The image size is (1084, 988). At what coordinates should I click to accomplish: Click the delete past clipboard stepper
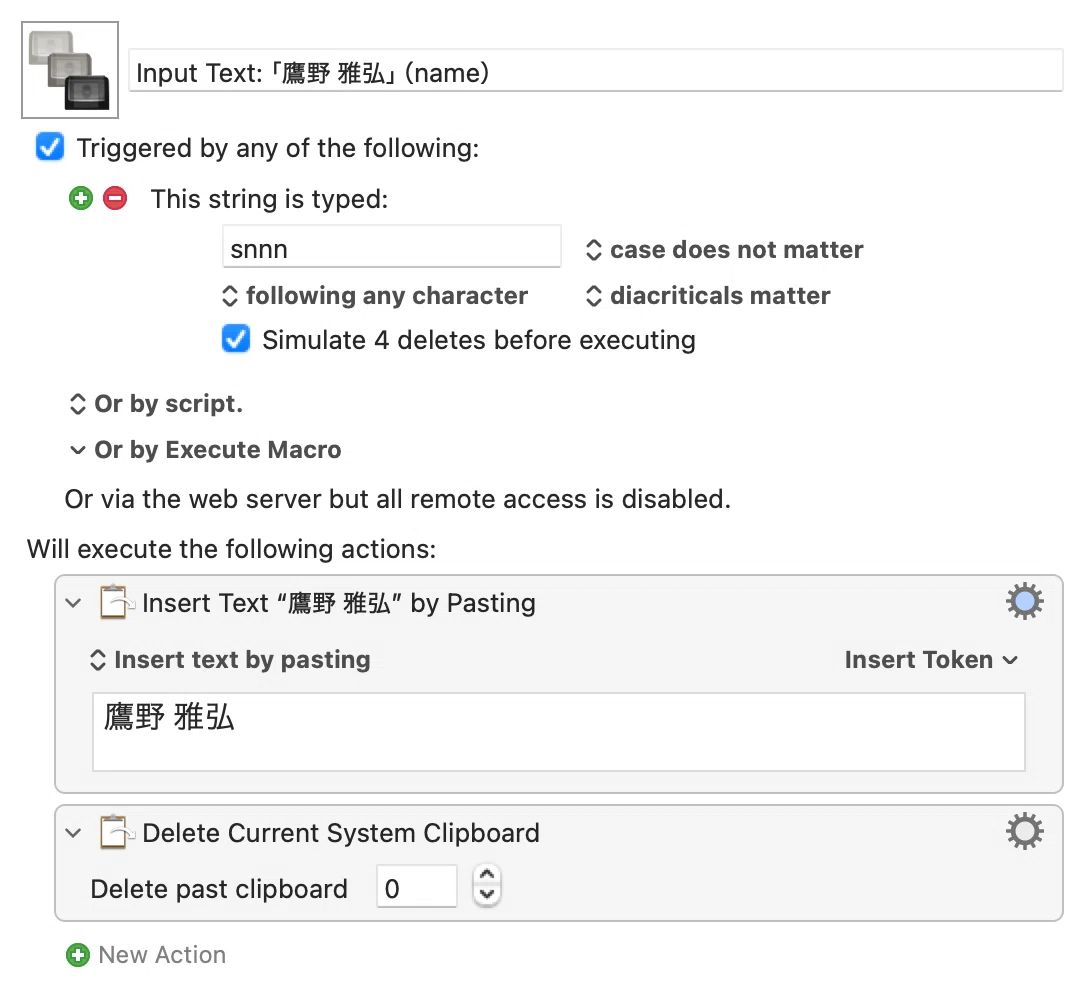pos(487,885)
